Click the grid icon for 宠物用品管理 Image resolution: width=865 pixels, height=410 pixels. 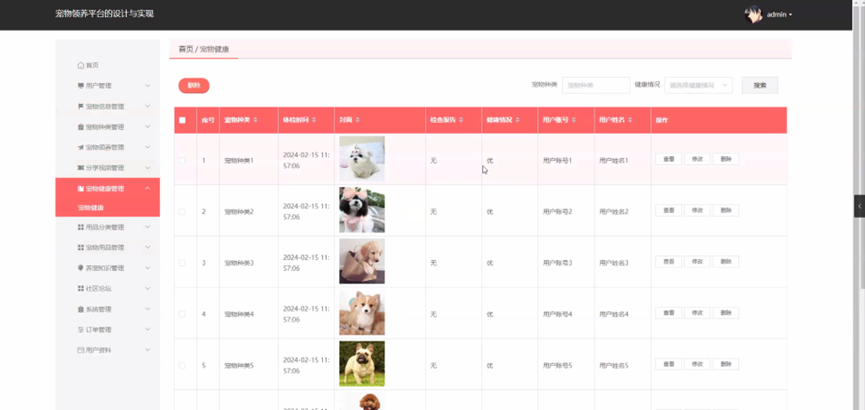(x=81, y=247)
